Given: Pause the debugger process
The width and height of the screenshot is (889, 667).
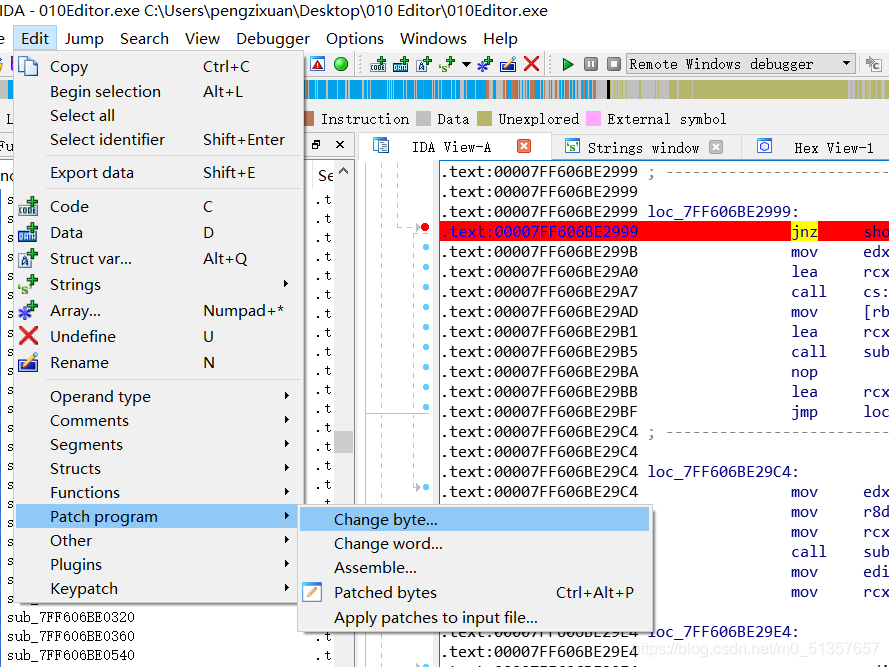Looking at the screenshot, I should [x=591, y=64].
